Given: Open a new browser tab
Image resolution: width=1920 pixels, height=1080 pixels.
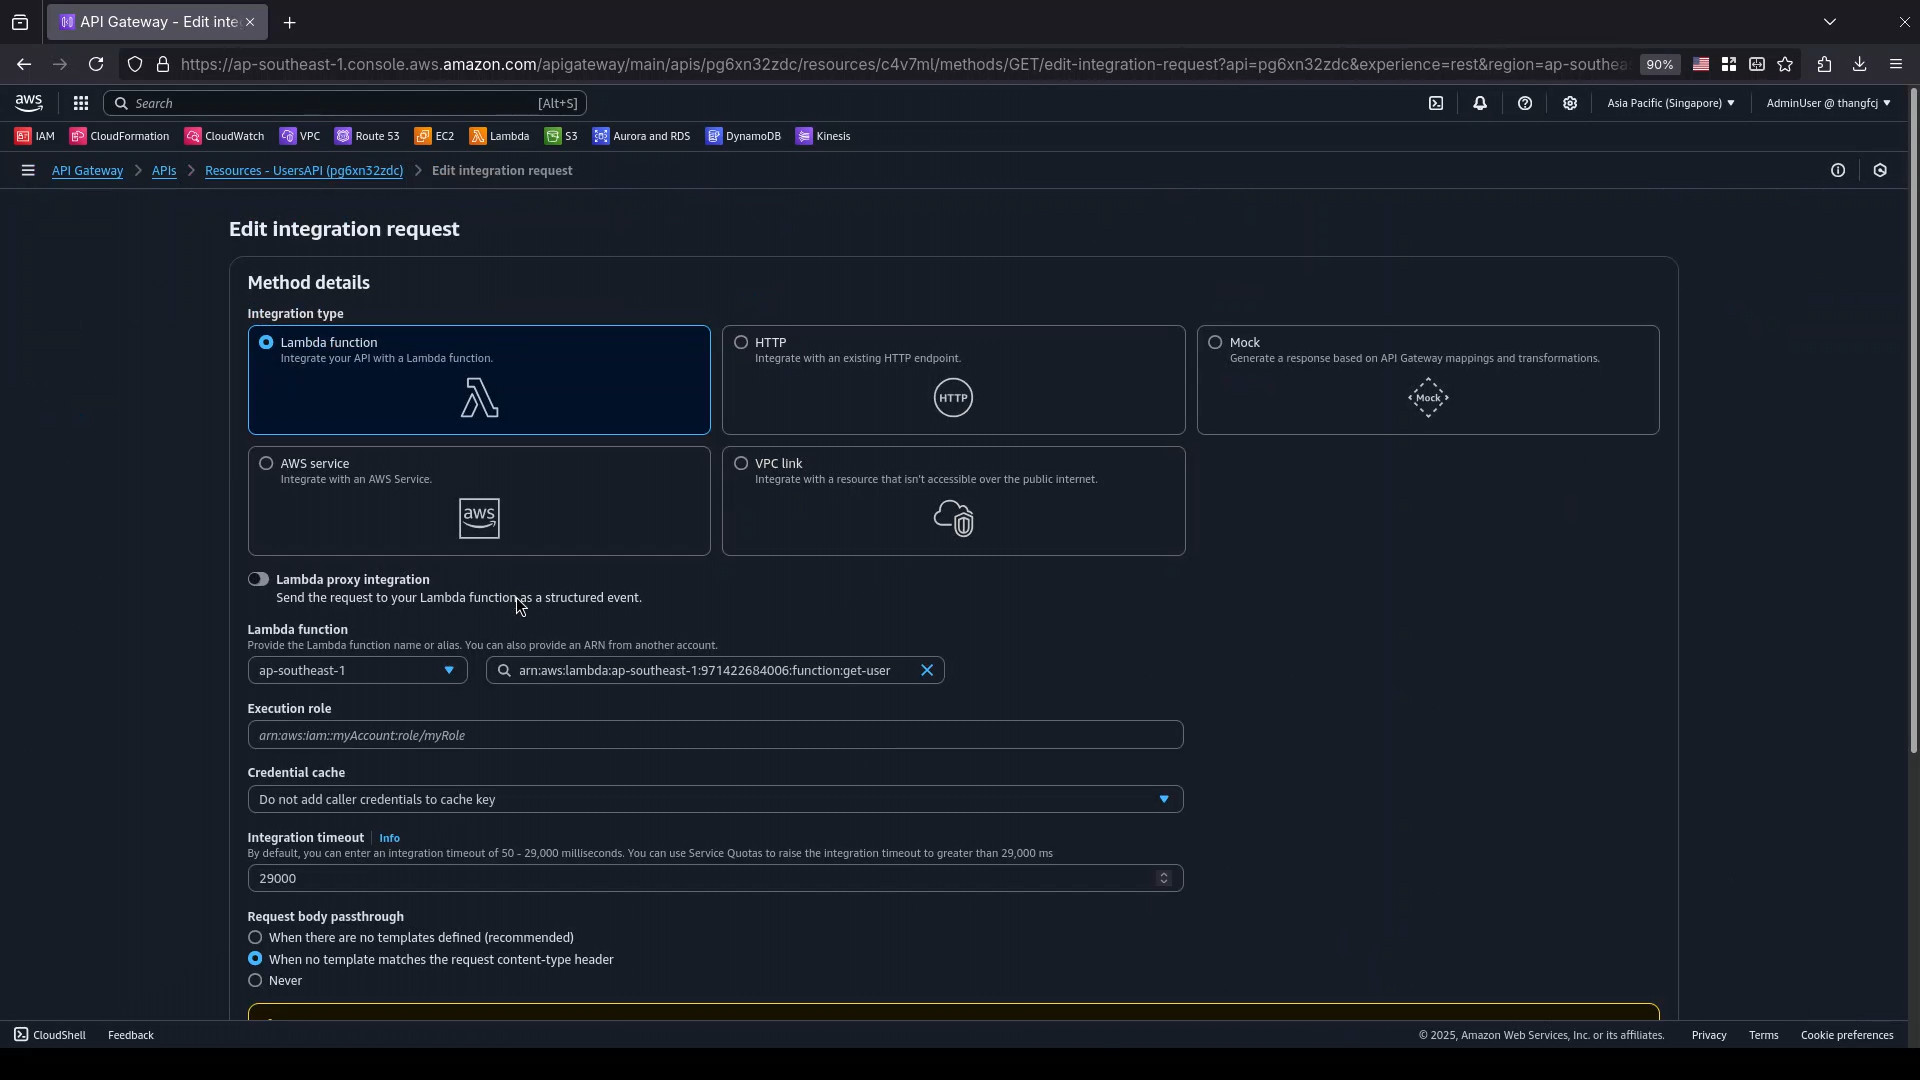Looking at the screenshot, I should [x=289, y=22].
